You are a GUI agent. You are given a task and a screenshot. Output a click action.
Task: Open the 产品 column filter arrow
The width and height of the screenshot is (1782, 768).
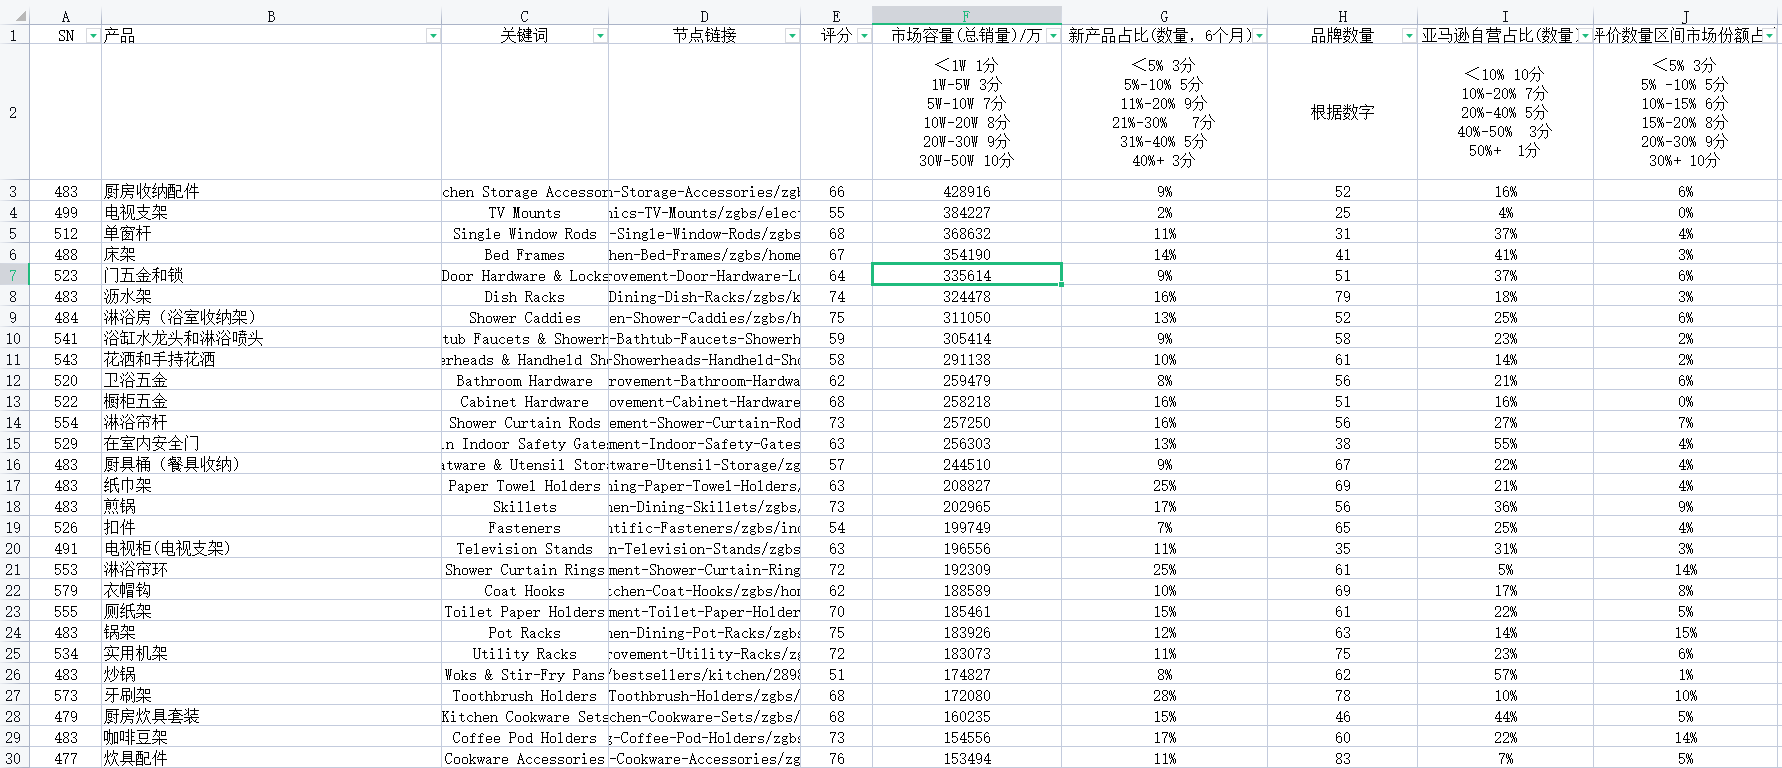click(x=433, y=36)
